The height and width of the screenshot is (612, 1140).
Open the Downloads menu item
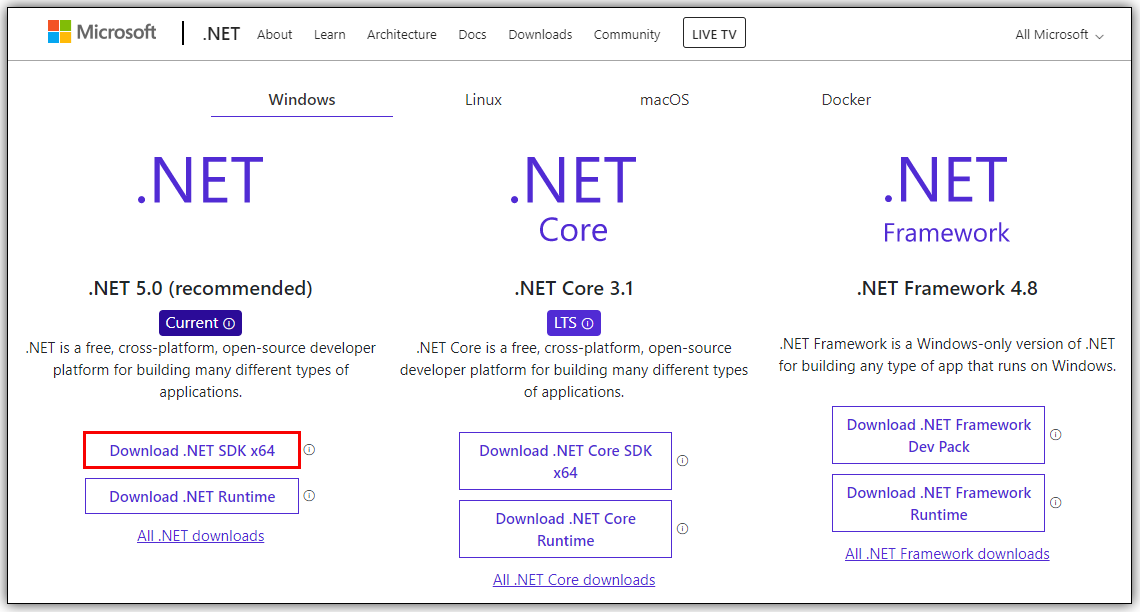[540, 34]
